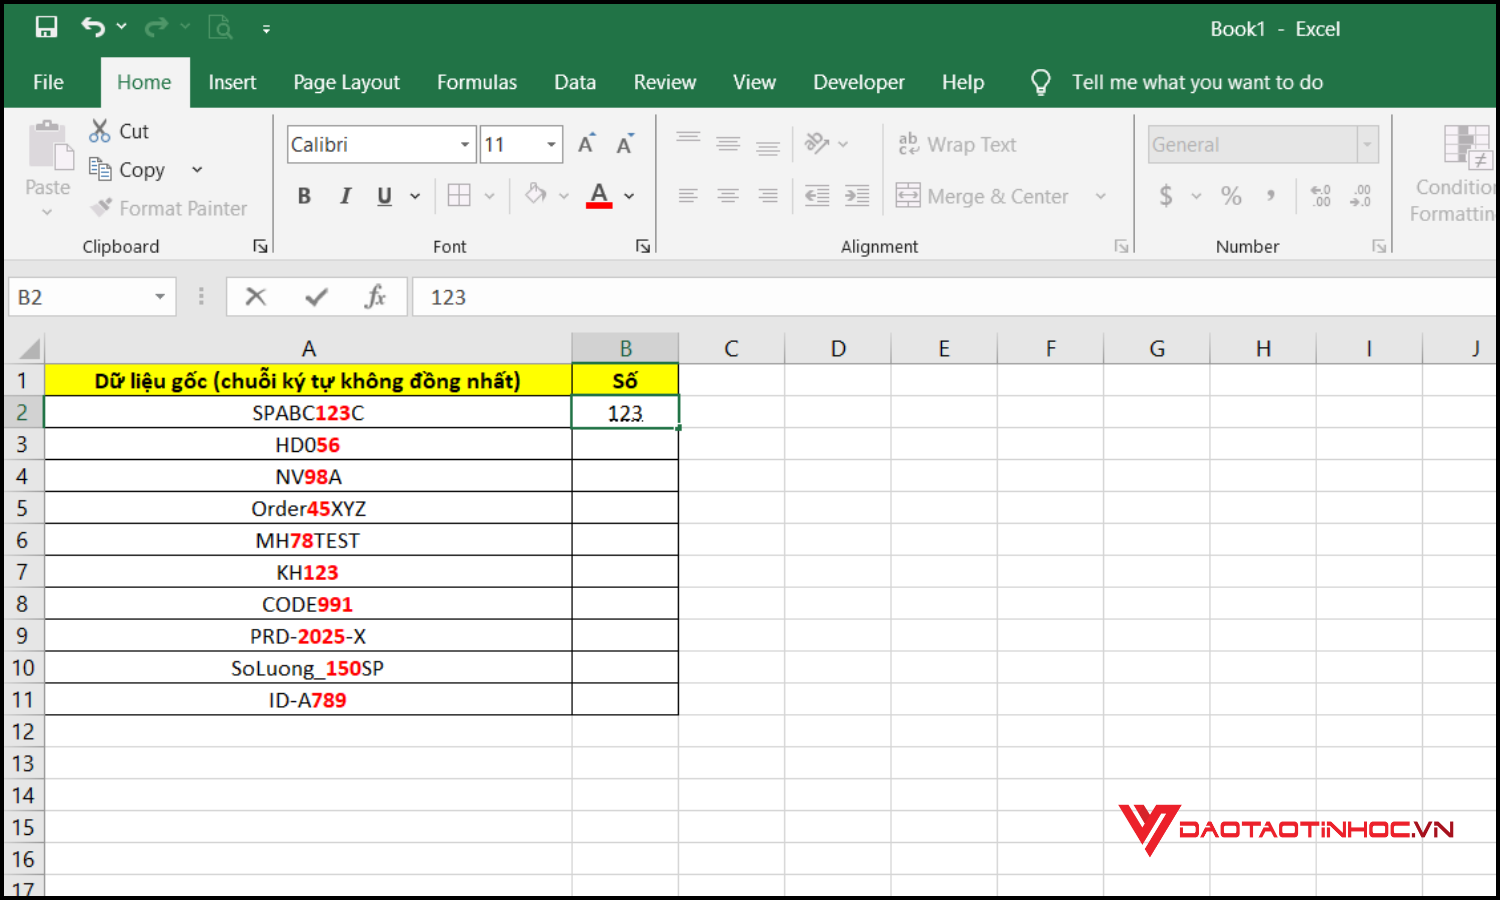Apply the red font color swatch
The width and height of the screenshot is (1500, 900).
pyautogui.click(x=599, y=196)
